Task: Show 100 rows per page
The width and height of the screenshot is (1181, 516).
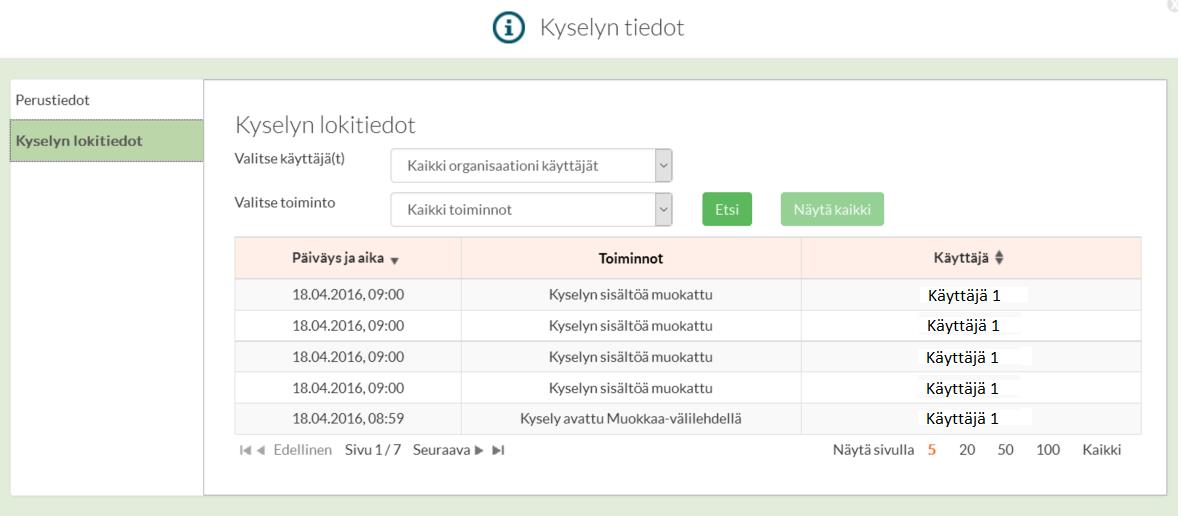Action: (1048, 450)
